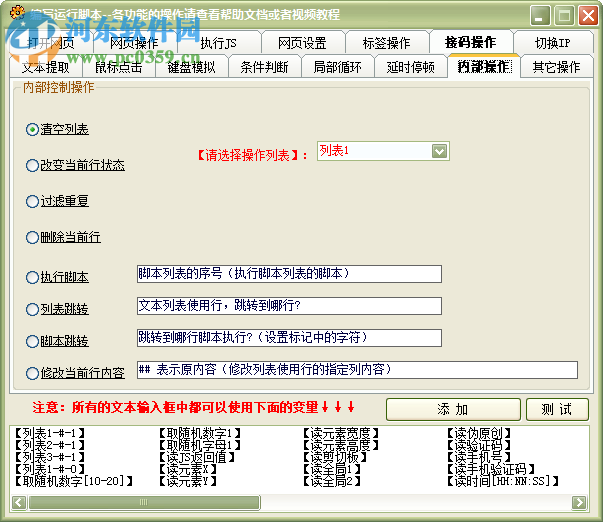Click the variable list left scroll arrow
This screenshot has height=522, width=603.
point(19,502)
